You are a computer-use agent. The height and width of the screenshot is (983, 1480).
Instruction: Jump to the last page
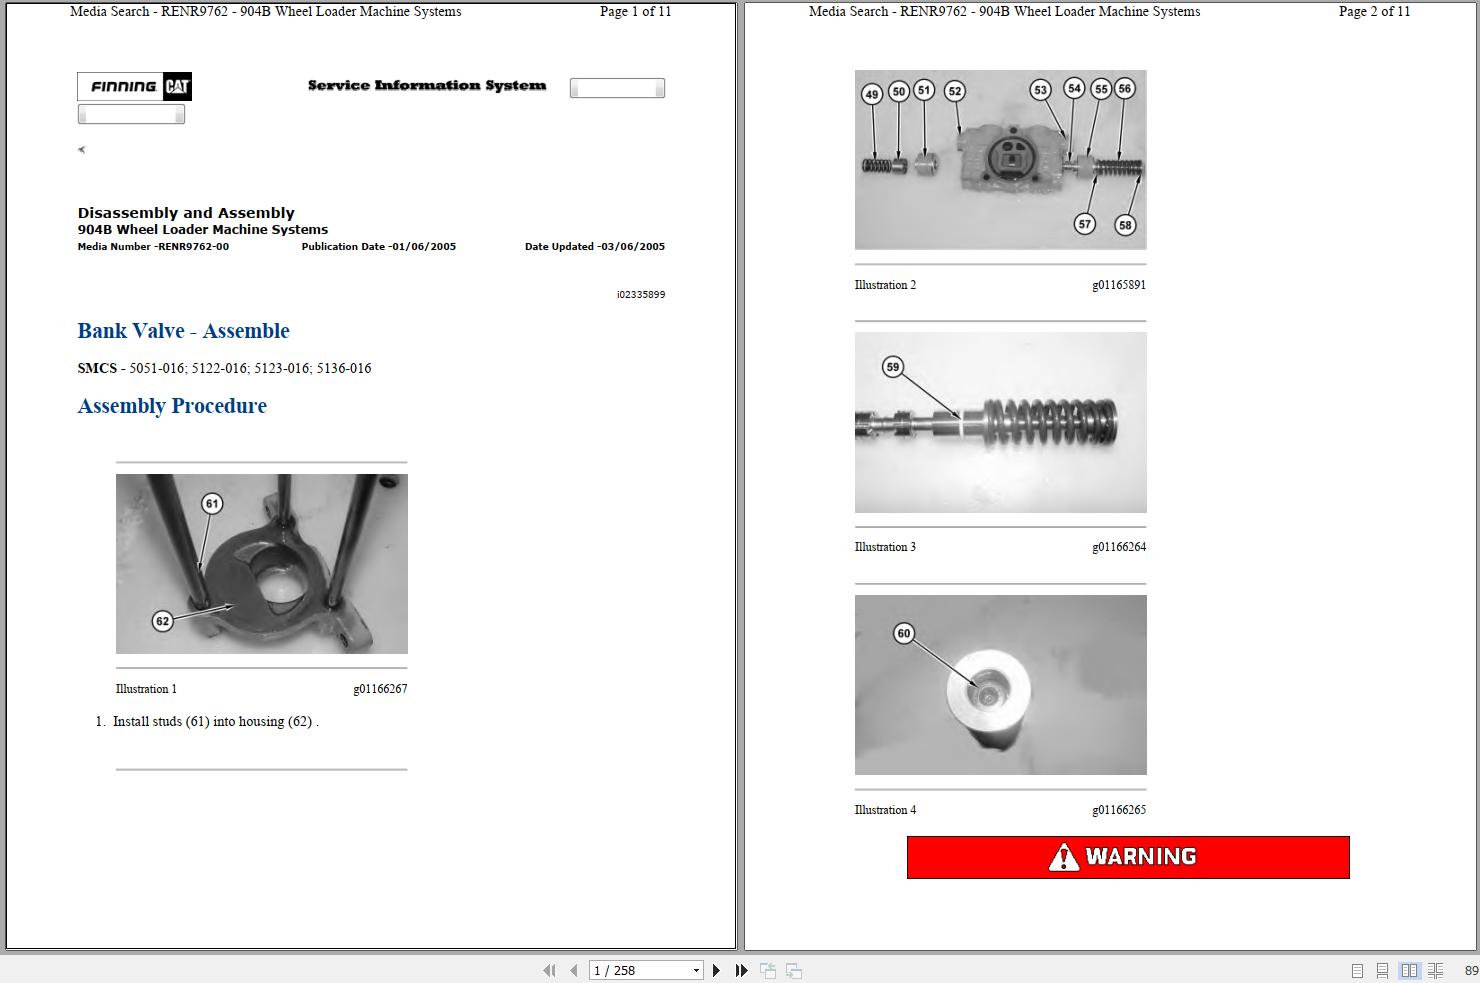(741, 970)
